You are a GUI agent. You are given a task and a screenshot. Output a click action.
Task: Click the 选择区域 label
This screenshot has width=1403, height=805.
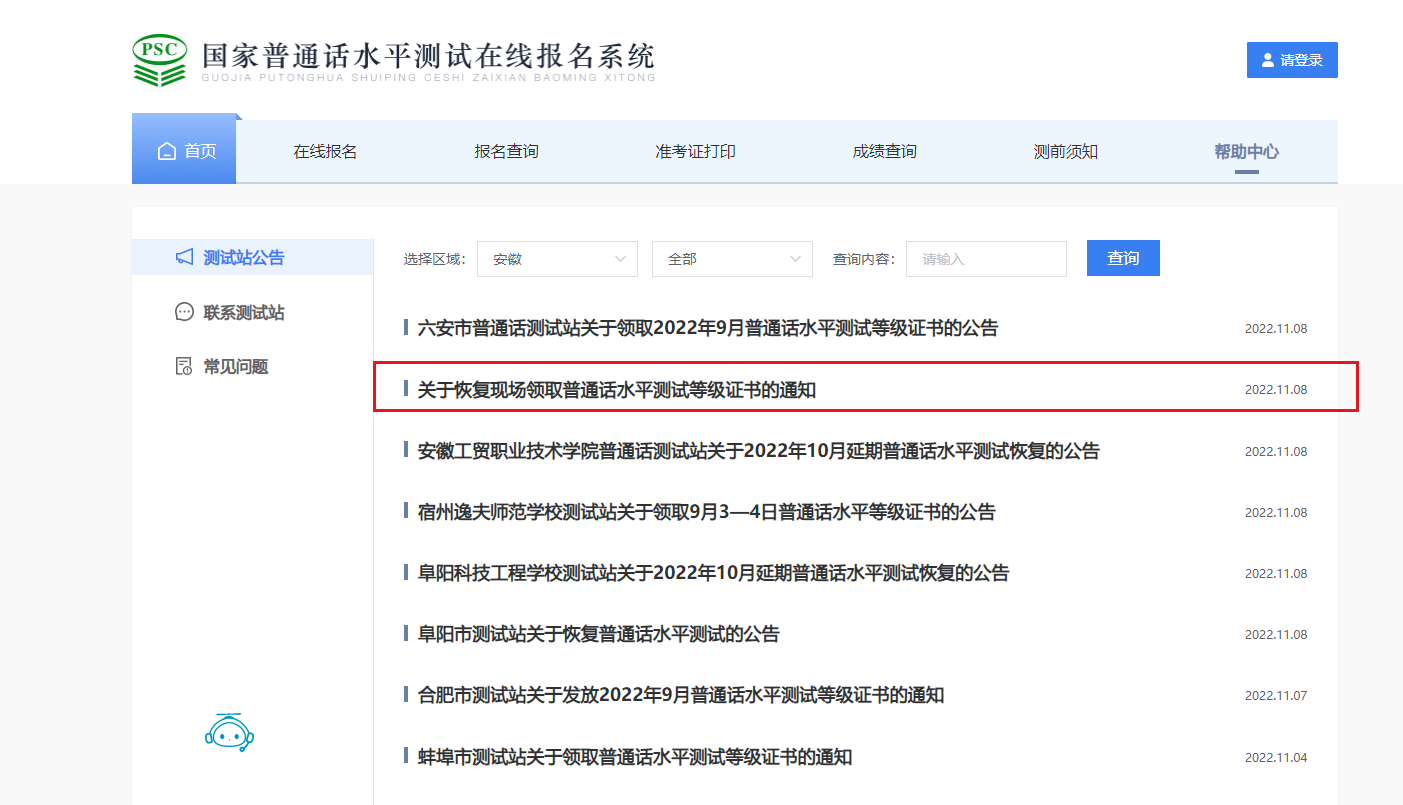point(434,259)
